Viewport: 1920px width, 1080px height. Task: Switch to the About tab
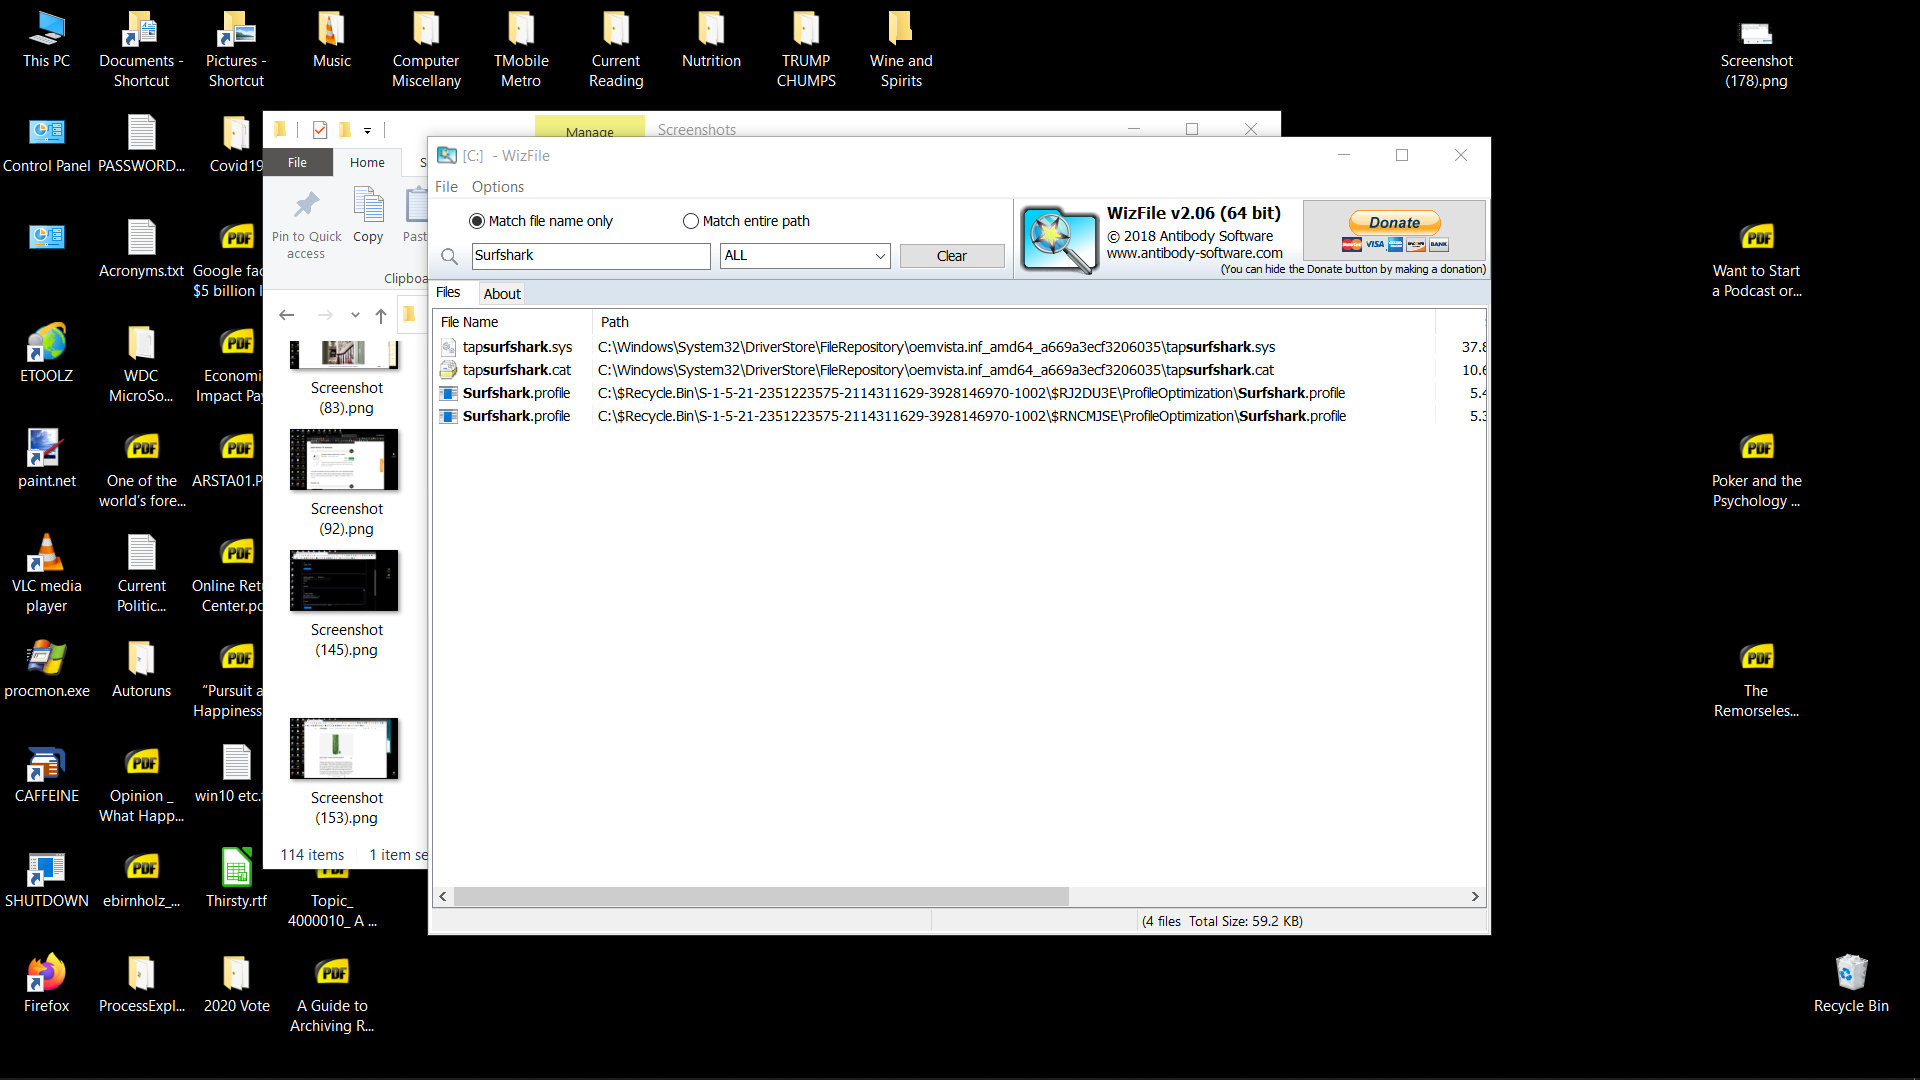(502, 294)
